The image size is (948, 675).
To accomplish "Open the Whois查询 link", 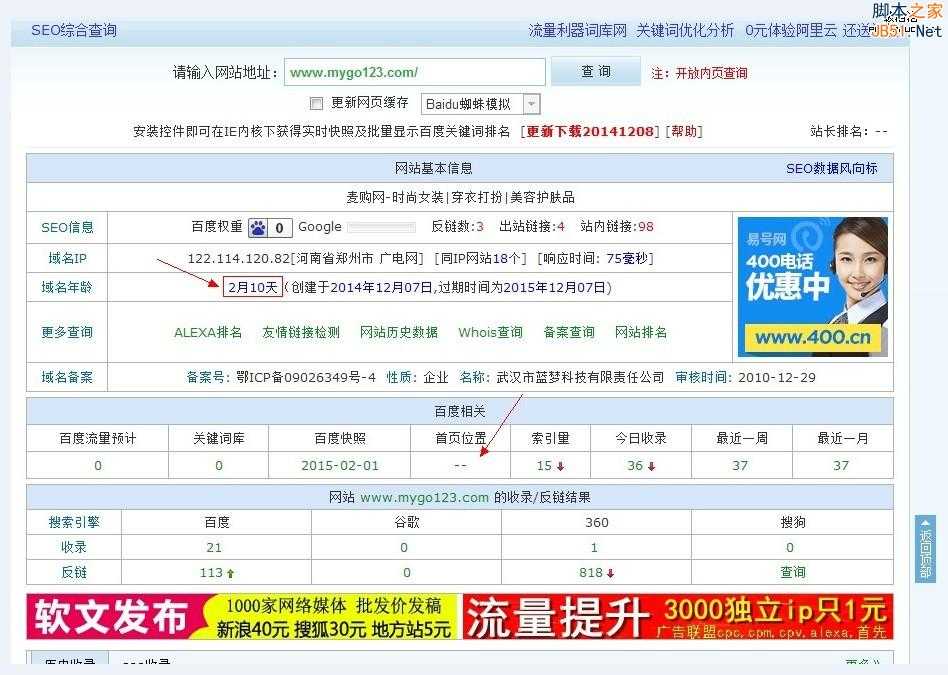I will point(489,332).
